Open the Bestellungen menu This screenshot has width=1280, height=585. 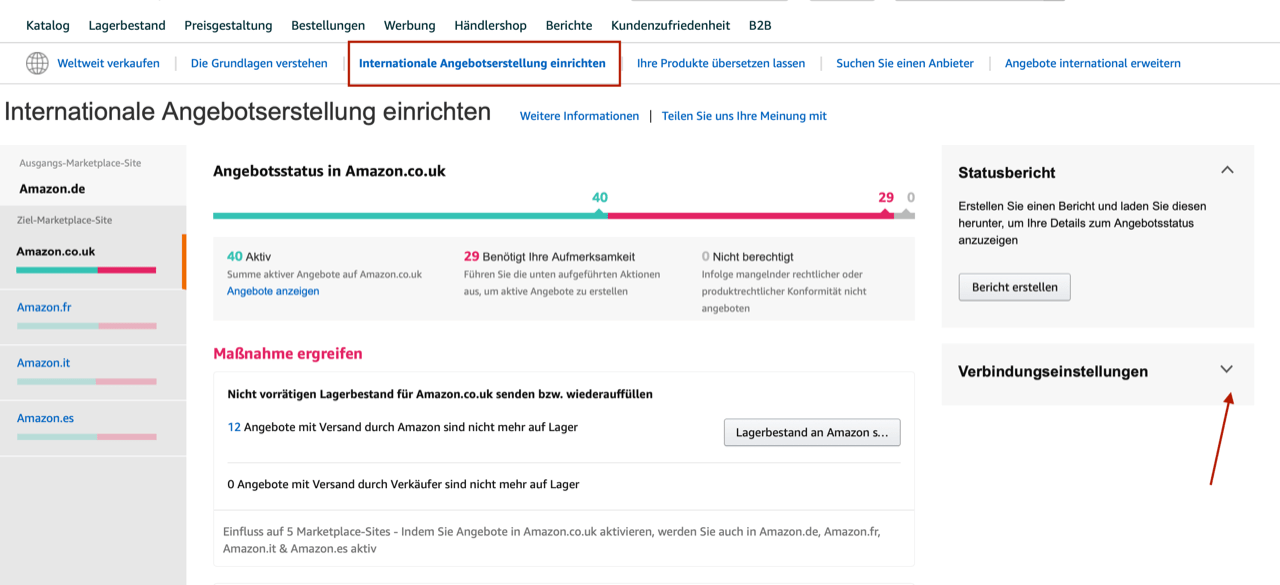pos(328,25)
